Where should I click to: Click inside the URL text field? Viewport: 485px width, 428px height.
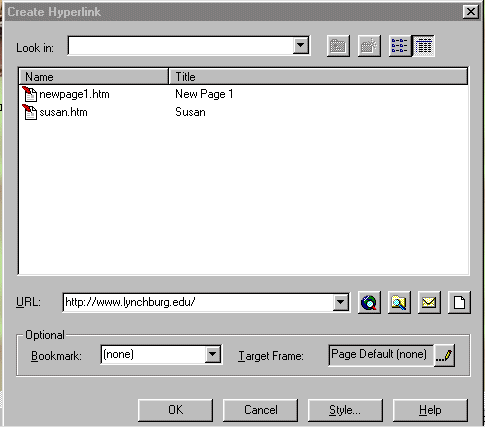[198, 302]
